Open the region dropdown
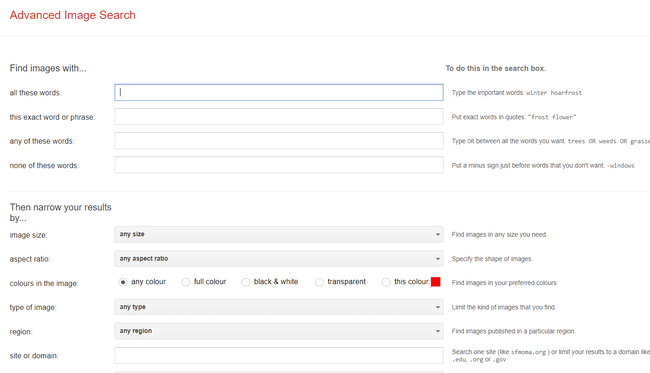The width and height of the screenshot is (650, 373). (x=279, y=331)
